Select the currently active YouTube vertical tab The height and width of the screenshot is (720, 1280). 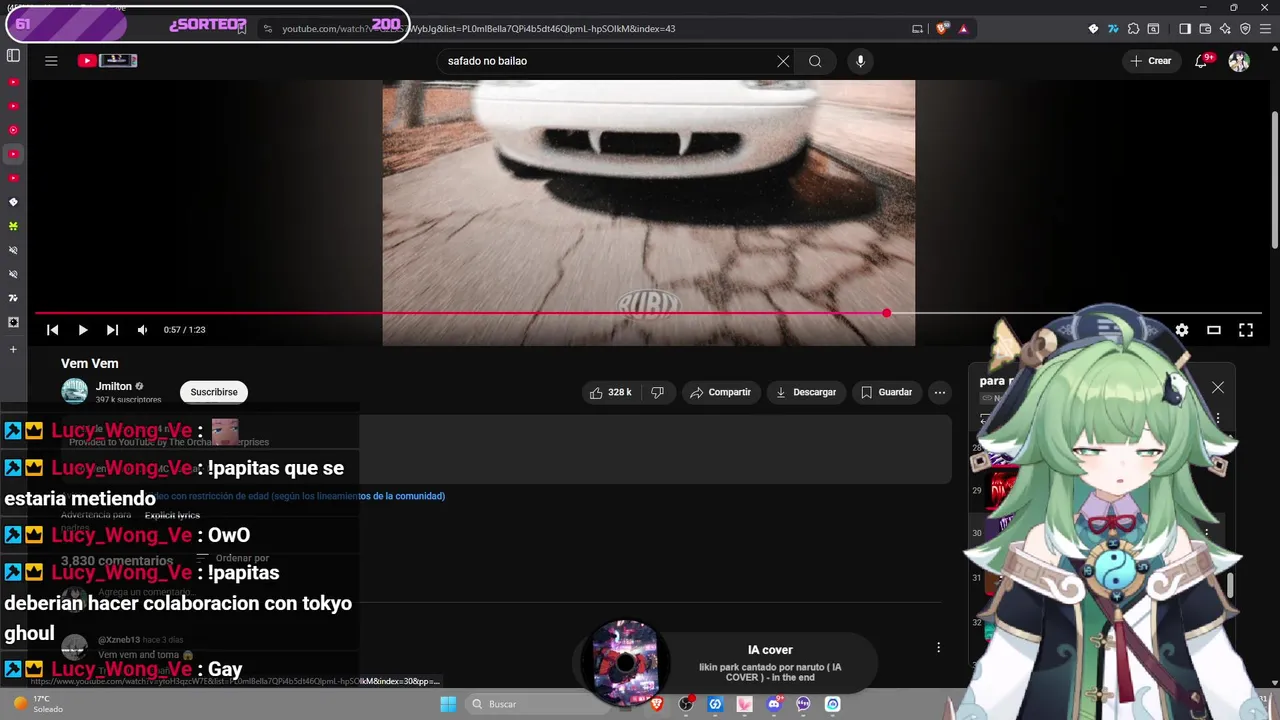point(13,154)
